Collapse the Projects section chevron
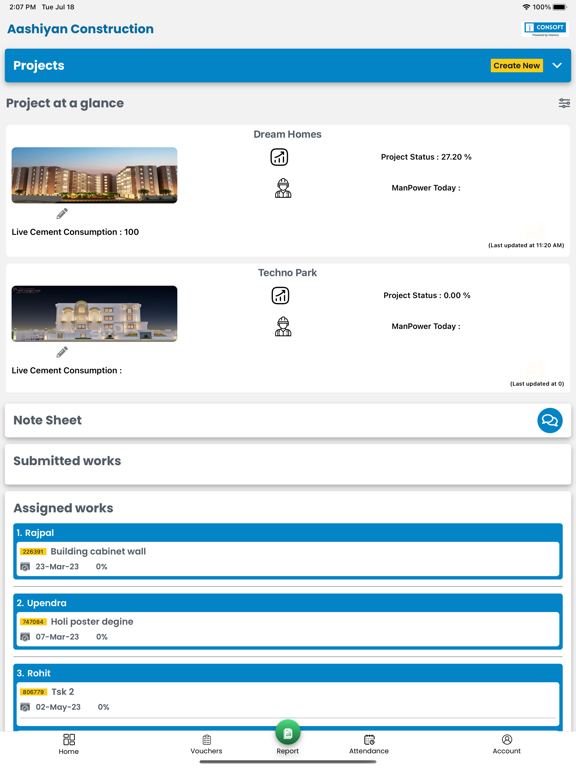 557,66
